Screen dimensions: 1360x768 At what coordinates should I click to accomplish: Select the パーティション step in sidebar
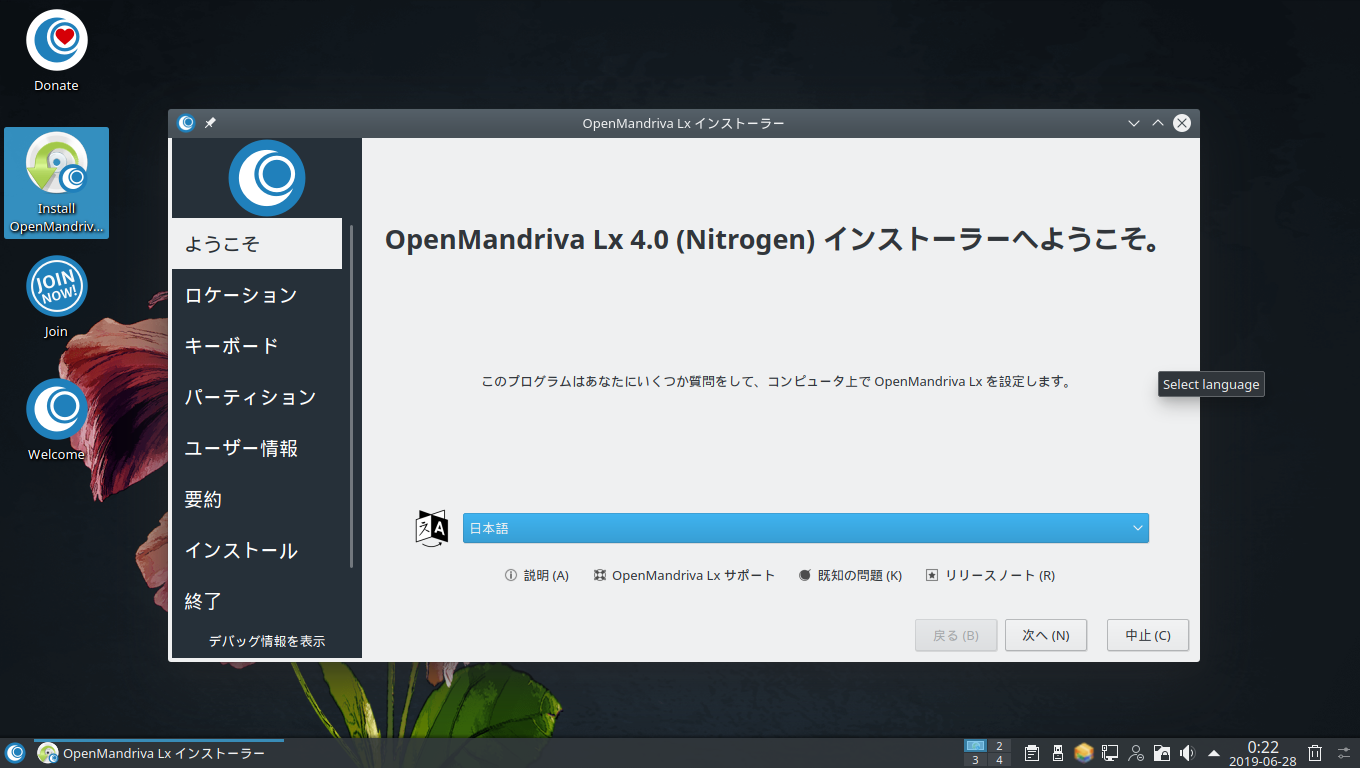257,397
